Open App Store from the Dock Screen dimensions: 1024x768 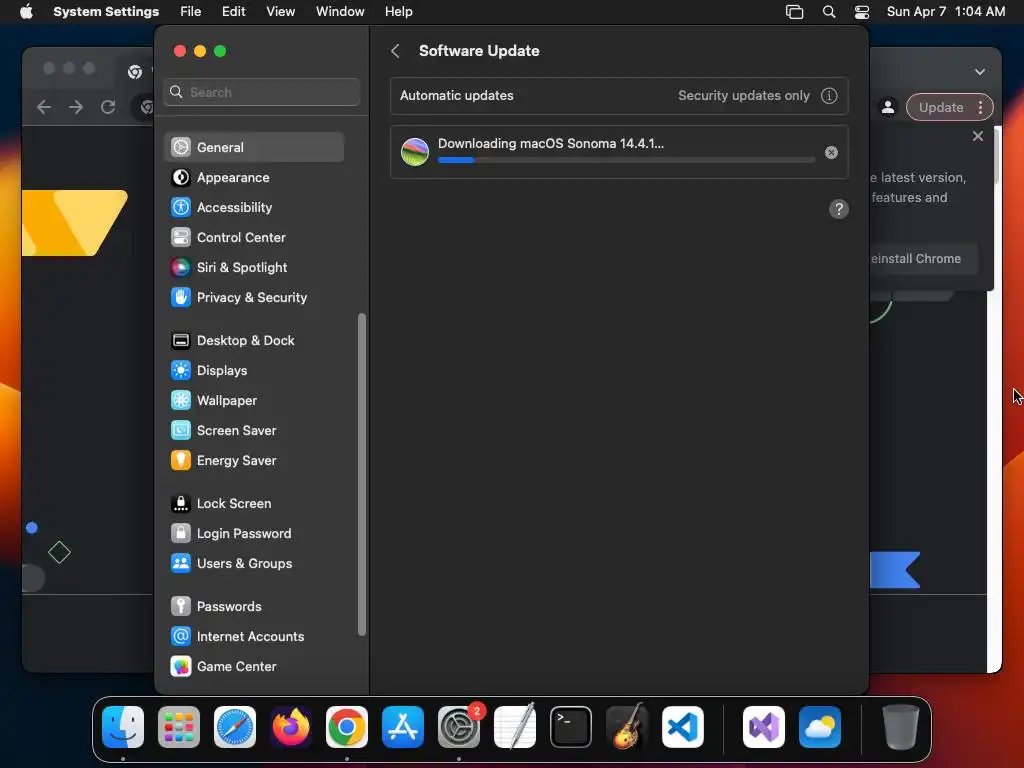tap(402, 727)
